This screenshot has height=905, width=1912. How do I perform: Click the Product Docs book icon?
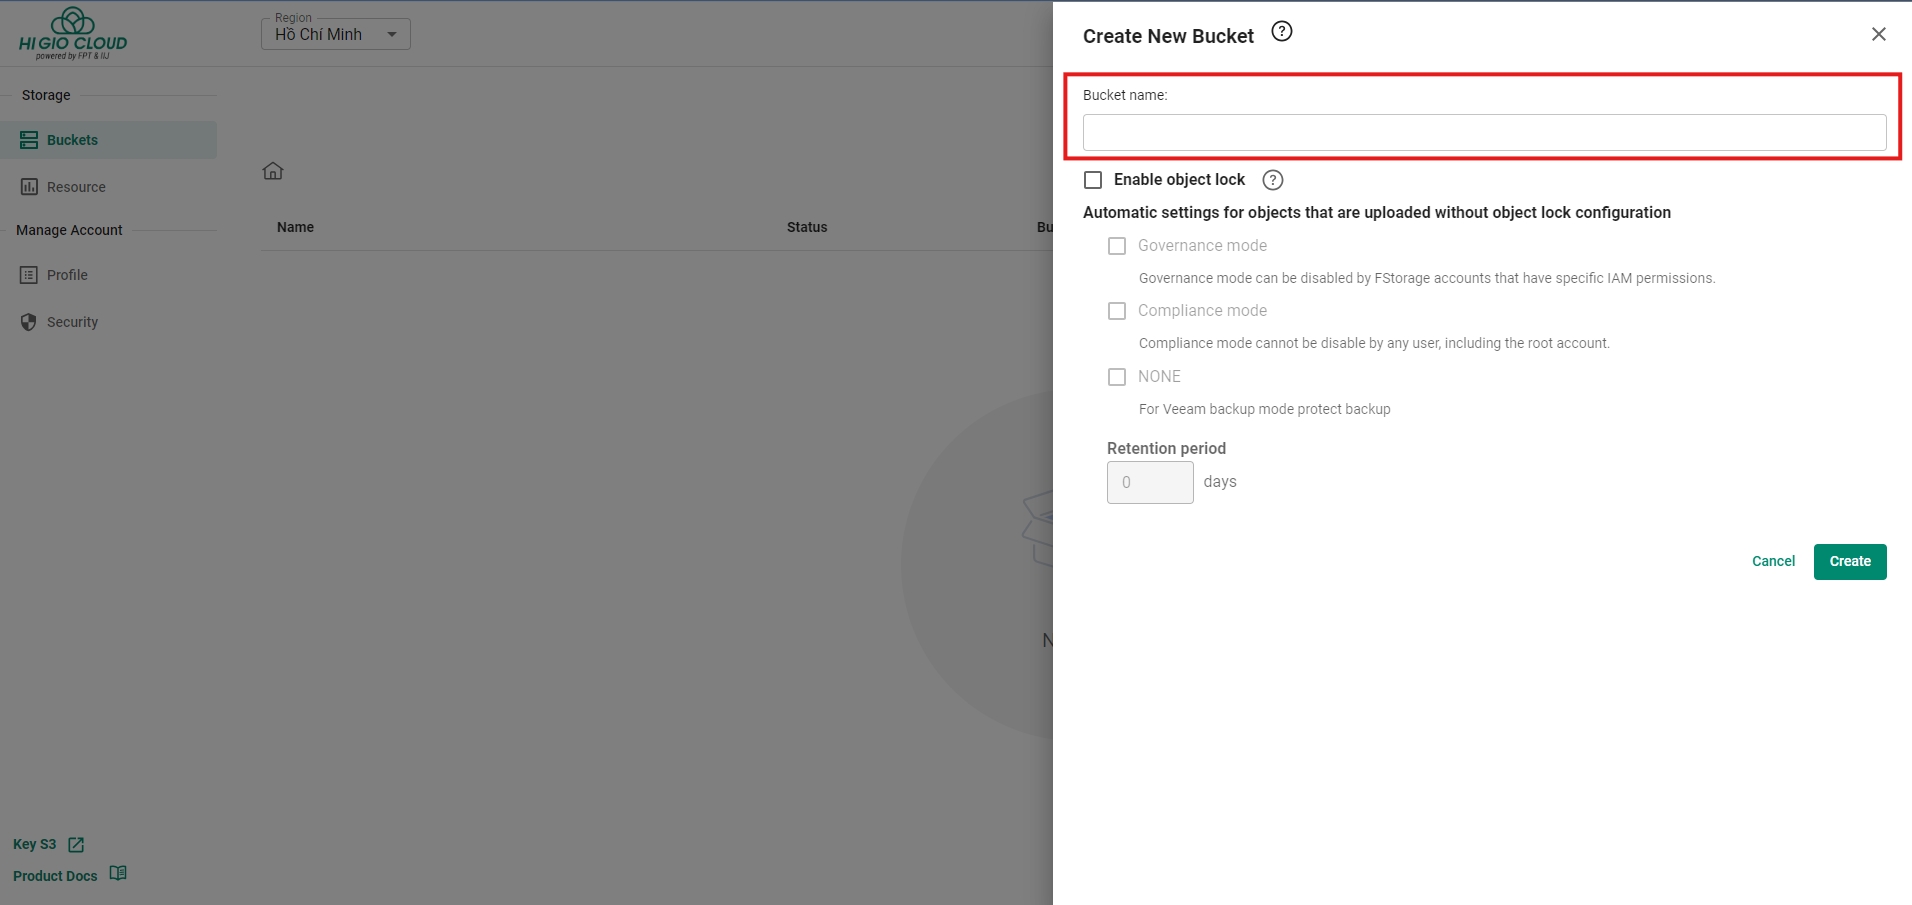click(x=118, y=874)
